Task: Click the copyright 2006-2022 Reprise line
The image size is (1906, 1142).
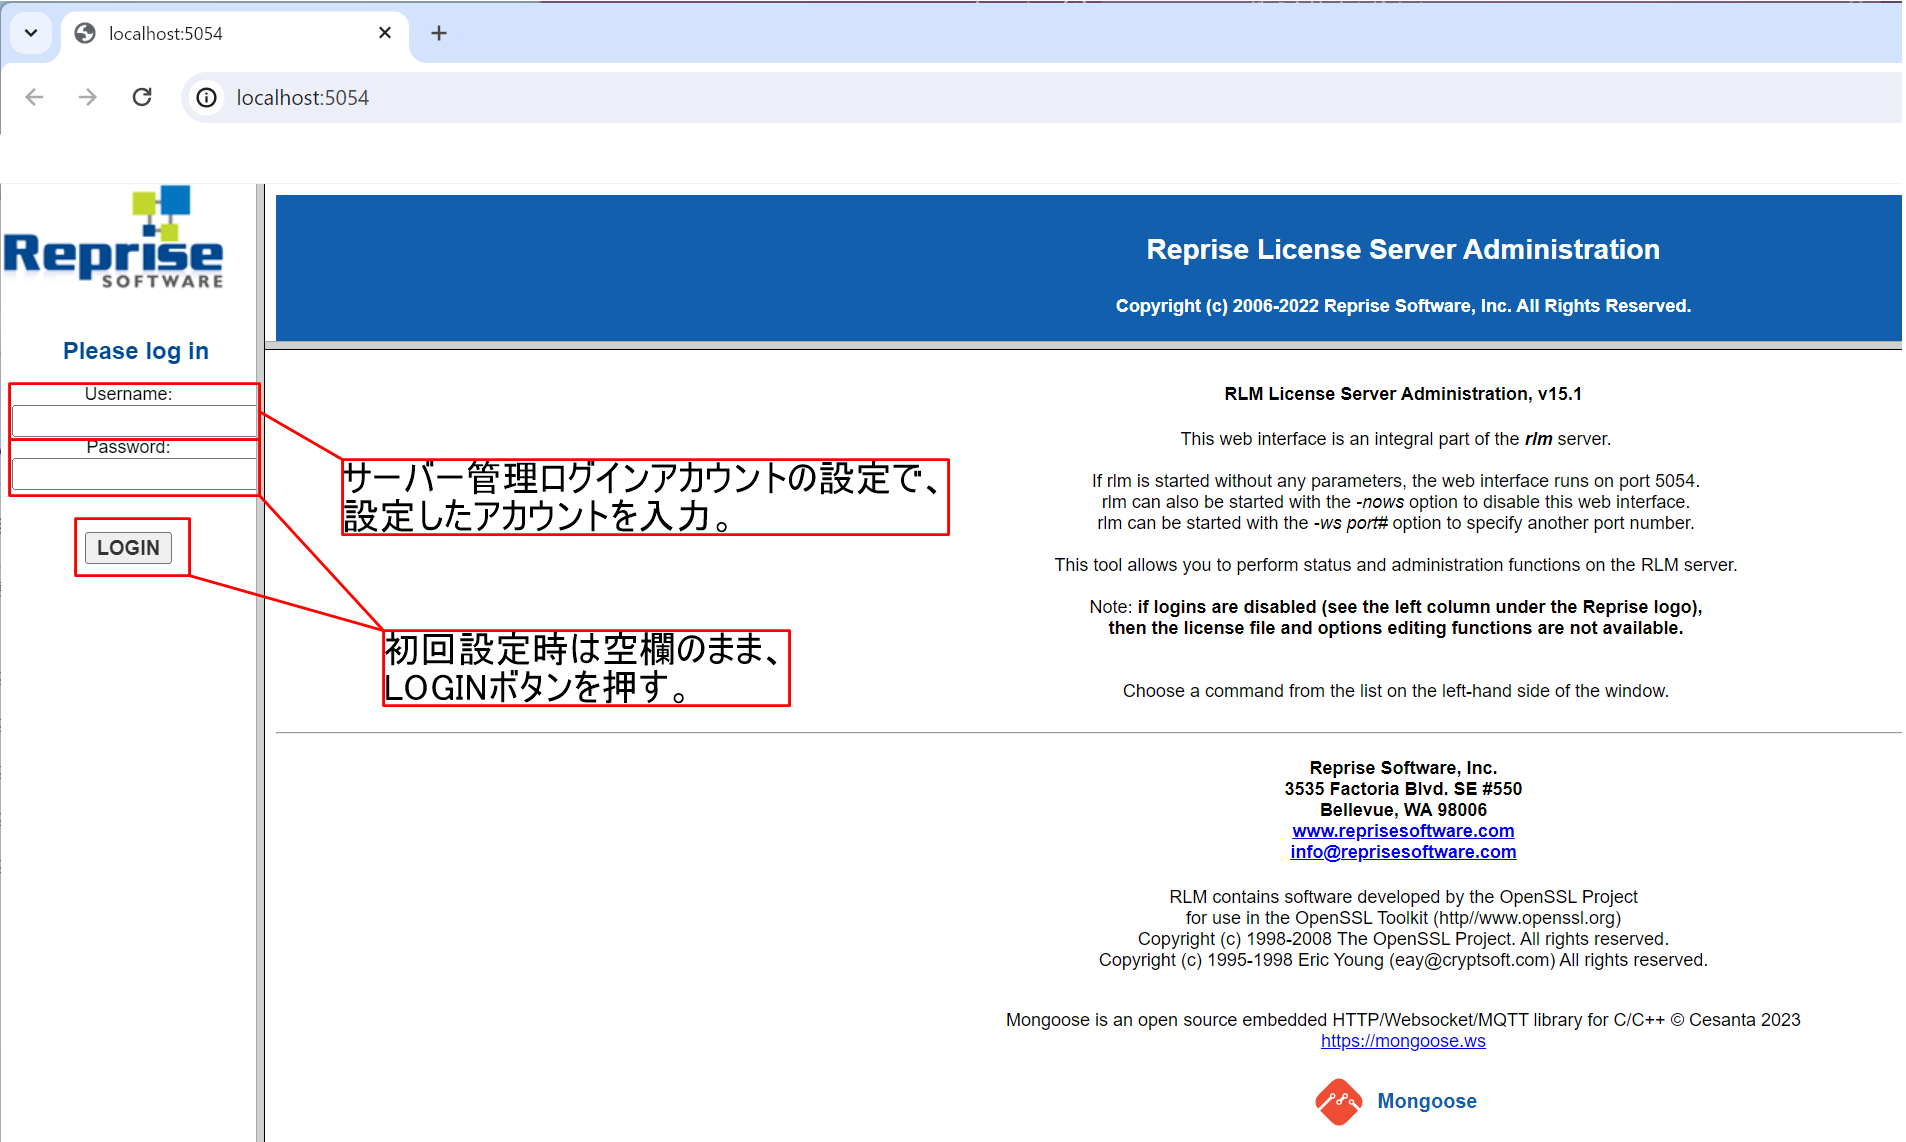Action: (1403, 306)
